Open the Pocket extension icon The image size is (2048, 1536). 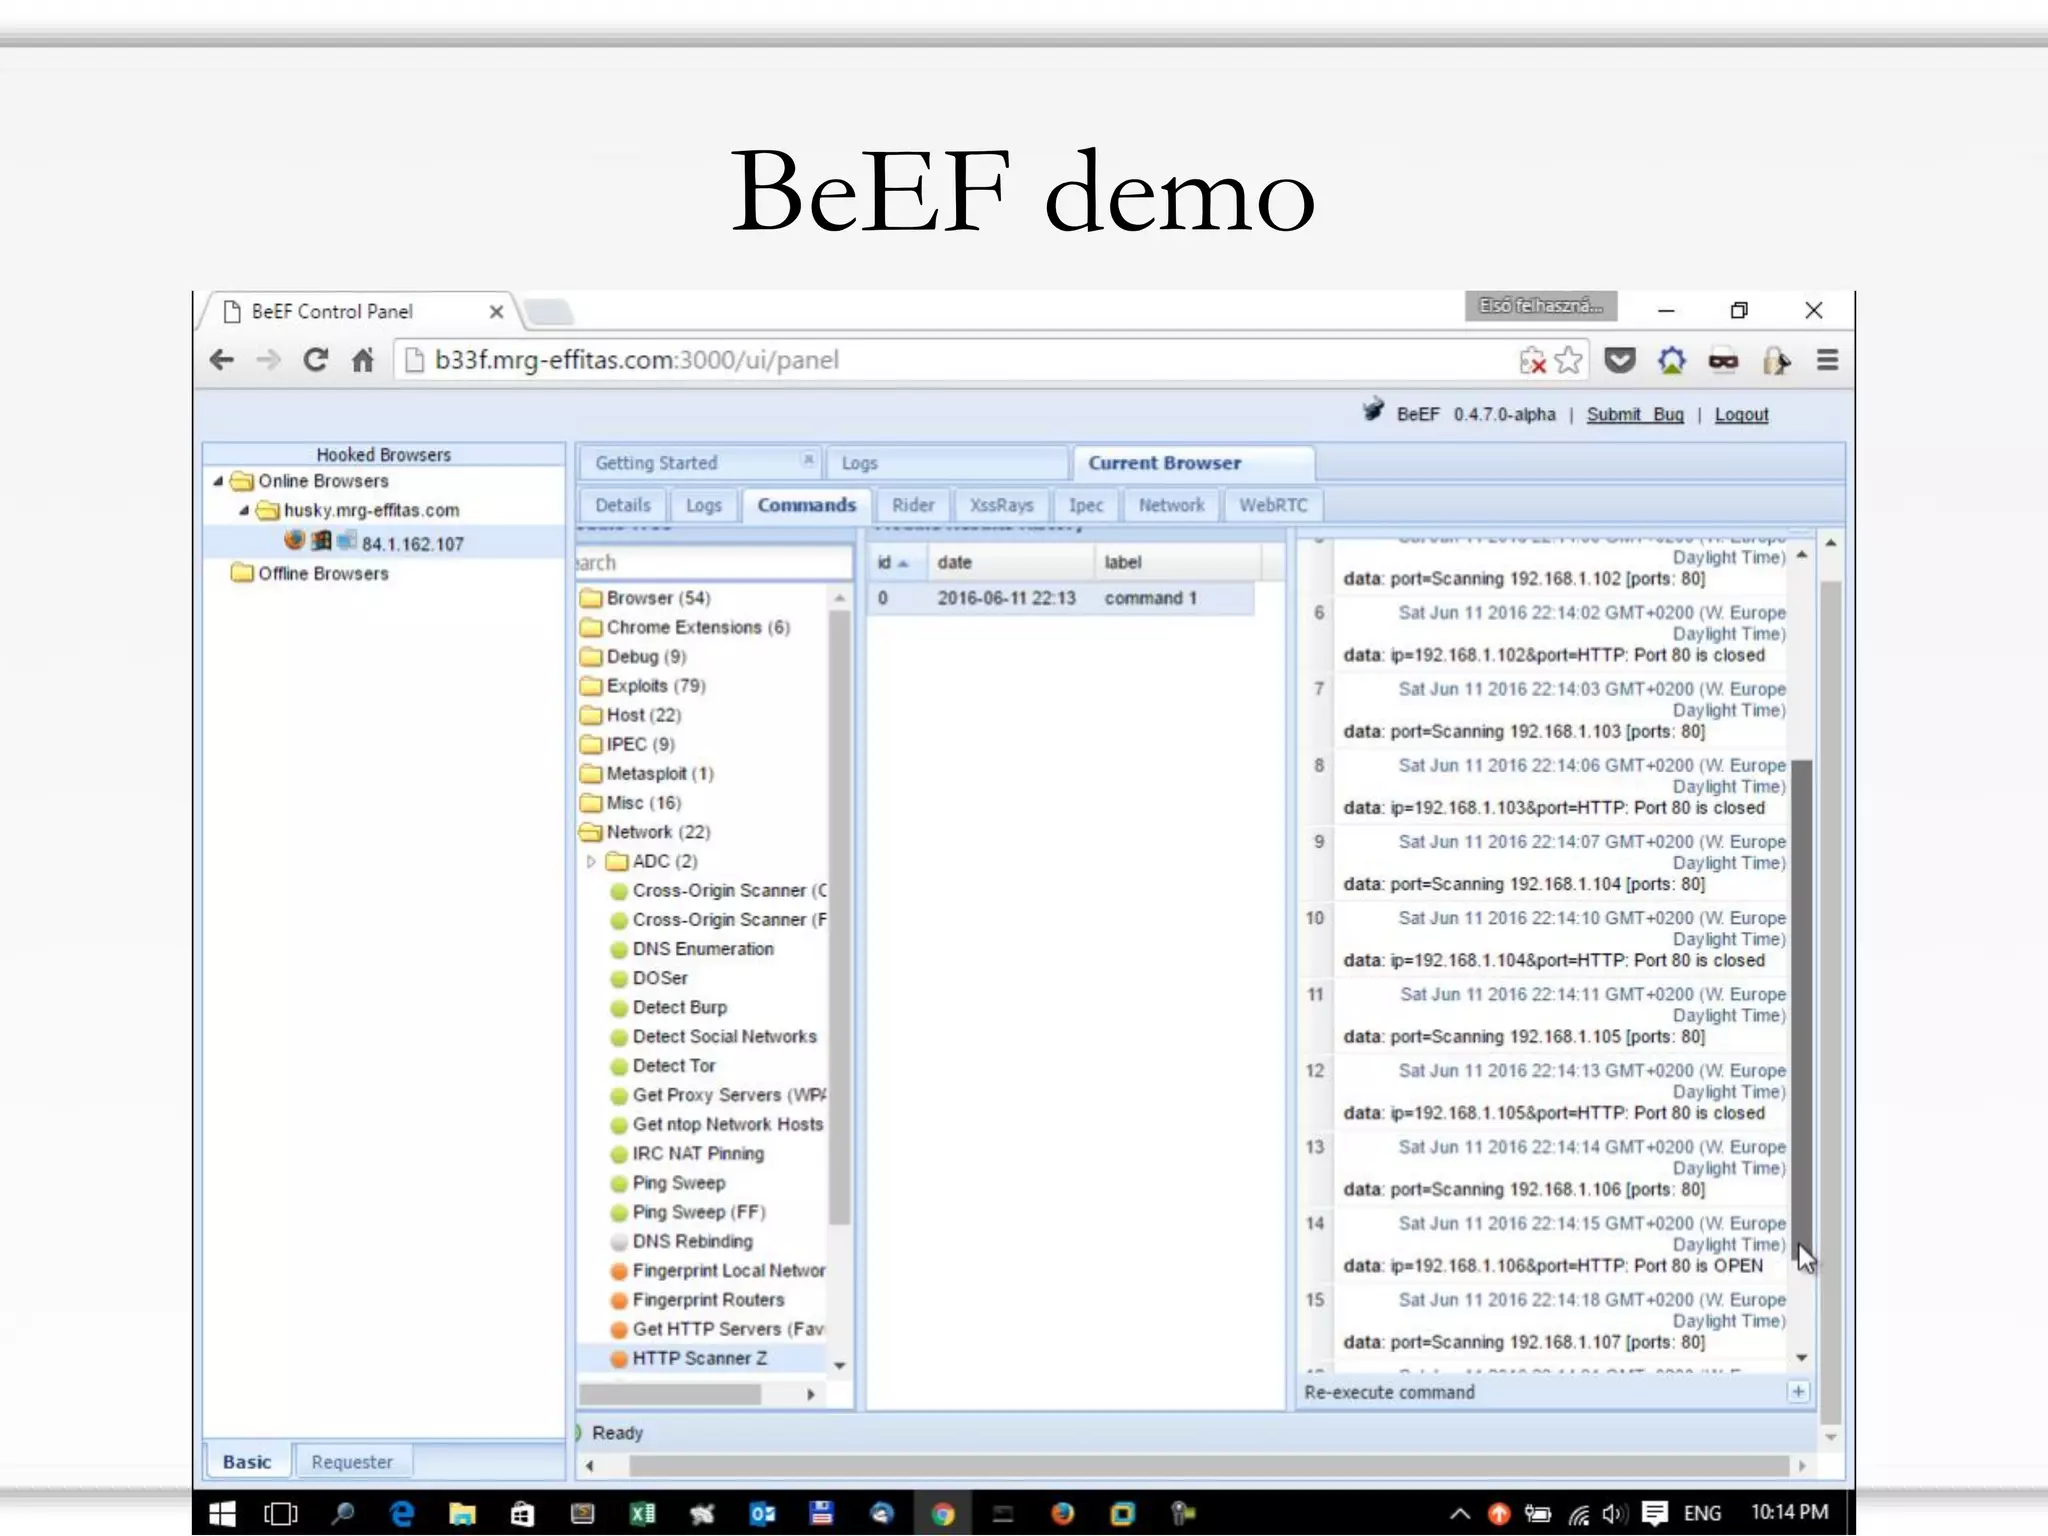click(x=1619, y=360)
